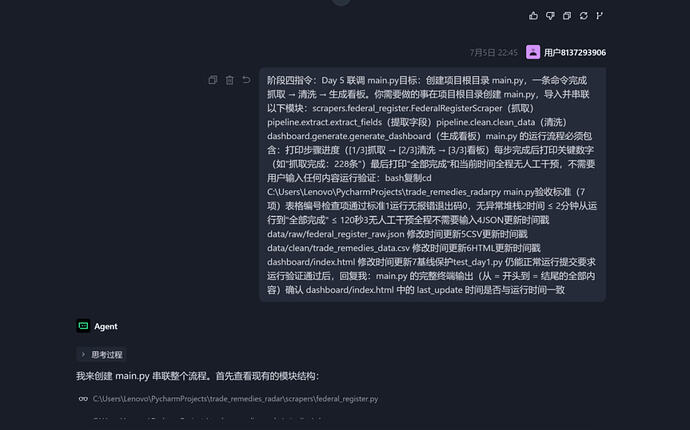
Task: Delete the user message with trash icon
Action: [230, 80]
